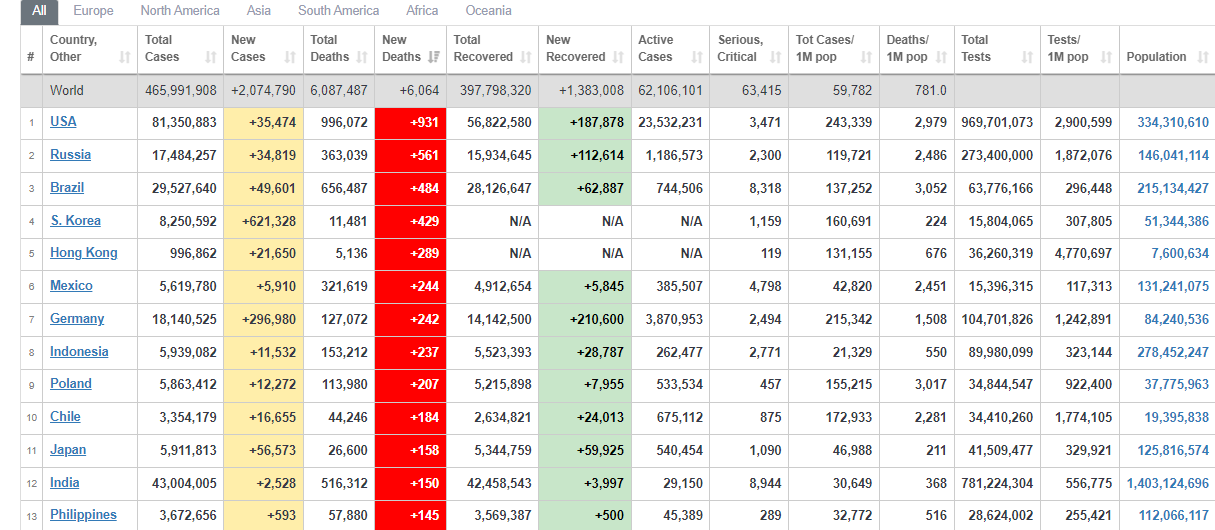The height and width of the screenshot is (530, 1215).
Task: Sort by Tests/1M pop arrows
Action: tap(1105, 57)
